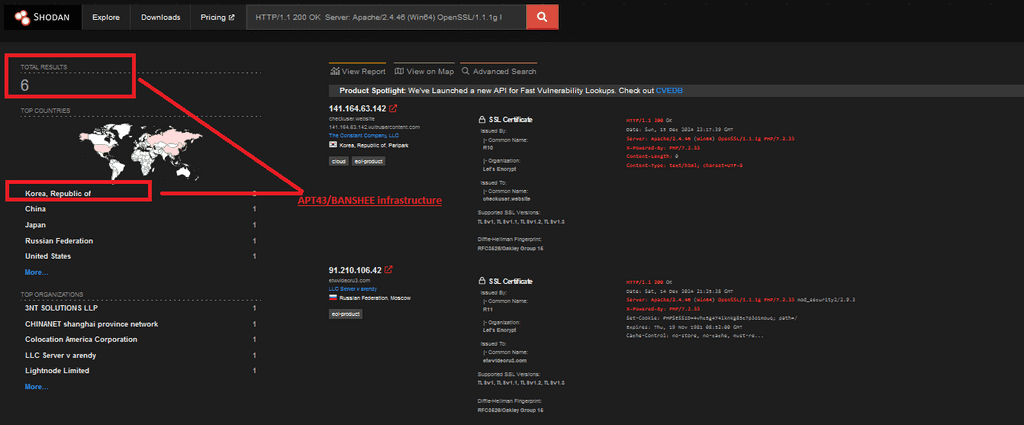Open the View Report tab
The width and height of the screenshot is (1024, 425).
[358, 71]
